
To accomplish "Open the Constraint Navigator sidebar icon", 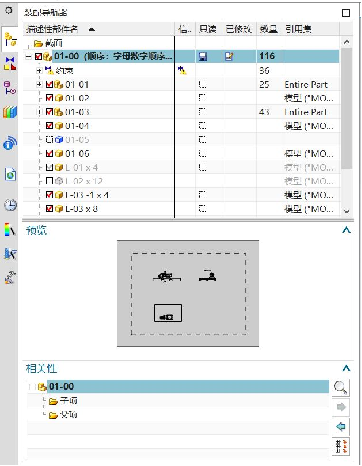I will (x=10, y=64).
